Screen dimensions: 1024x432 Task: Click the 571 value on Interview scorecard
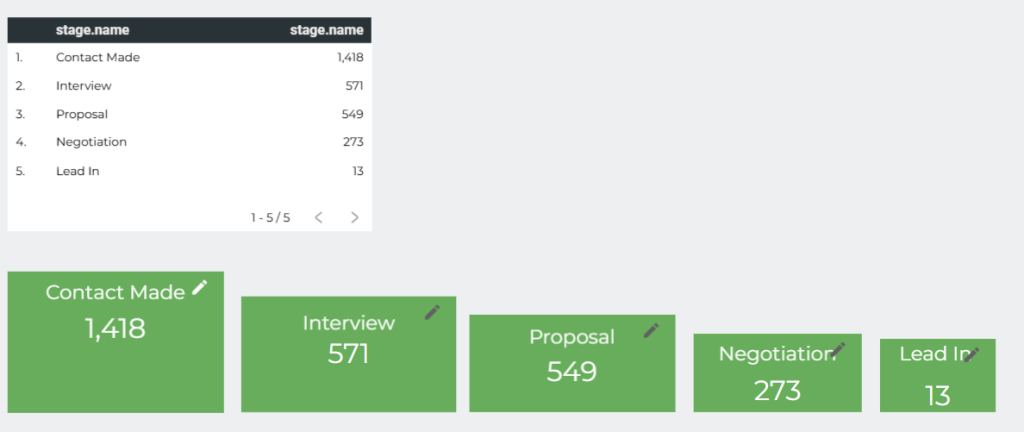[348, 354]
